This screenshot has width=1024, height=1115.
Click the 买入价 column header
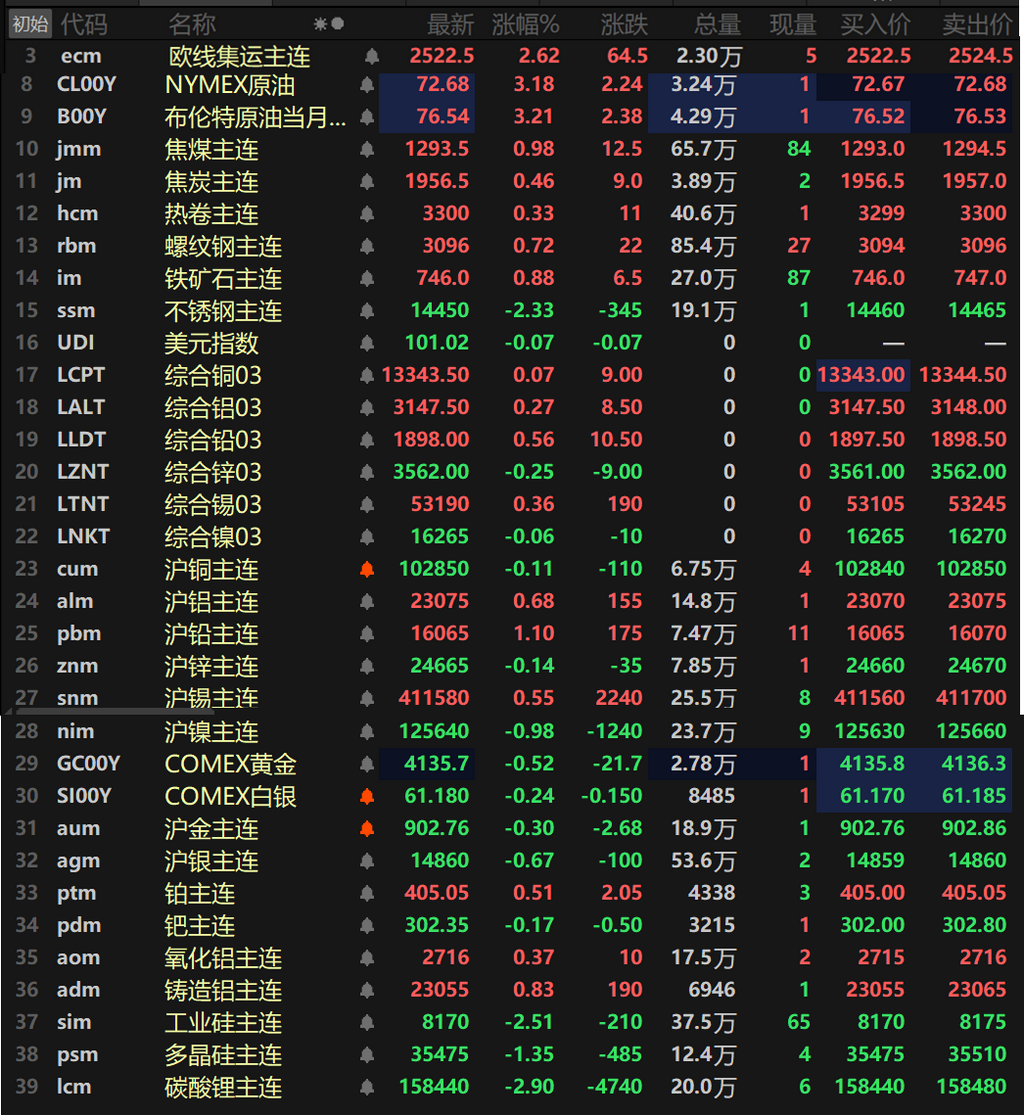click(875, 25)
